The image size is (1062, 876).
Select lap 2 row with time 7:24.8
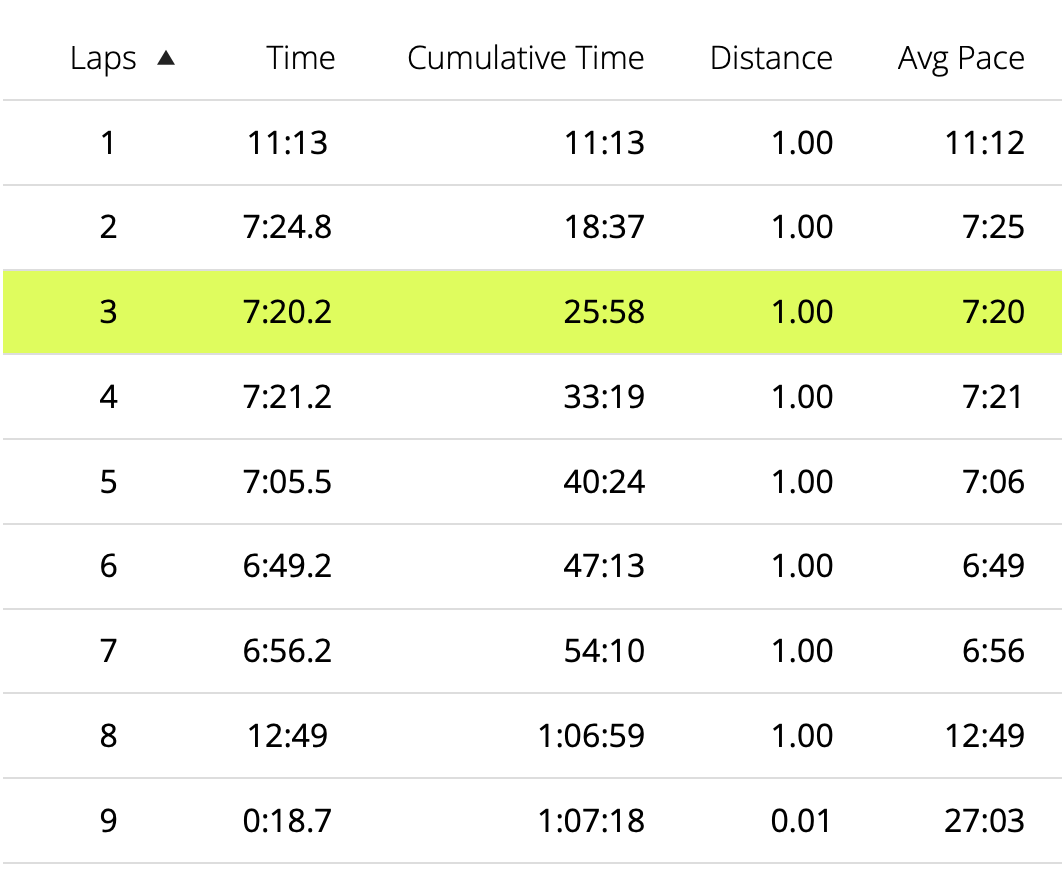click(532, 228)
